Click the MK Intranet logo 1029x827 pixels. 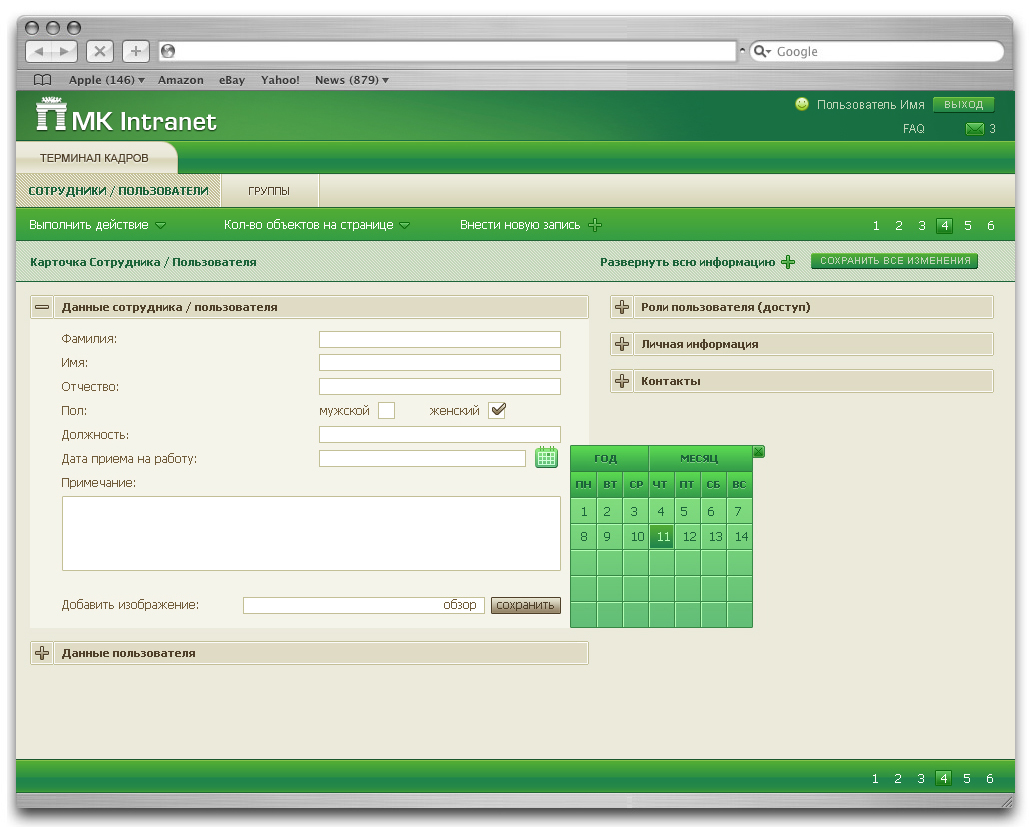tap(125, 116)
